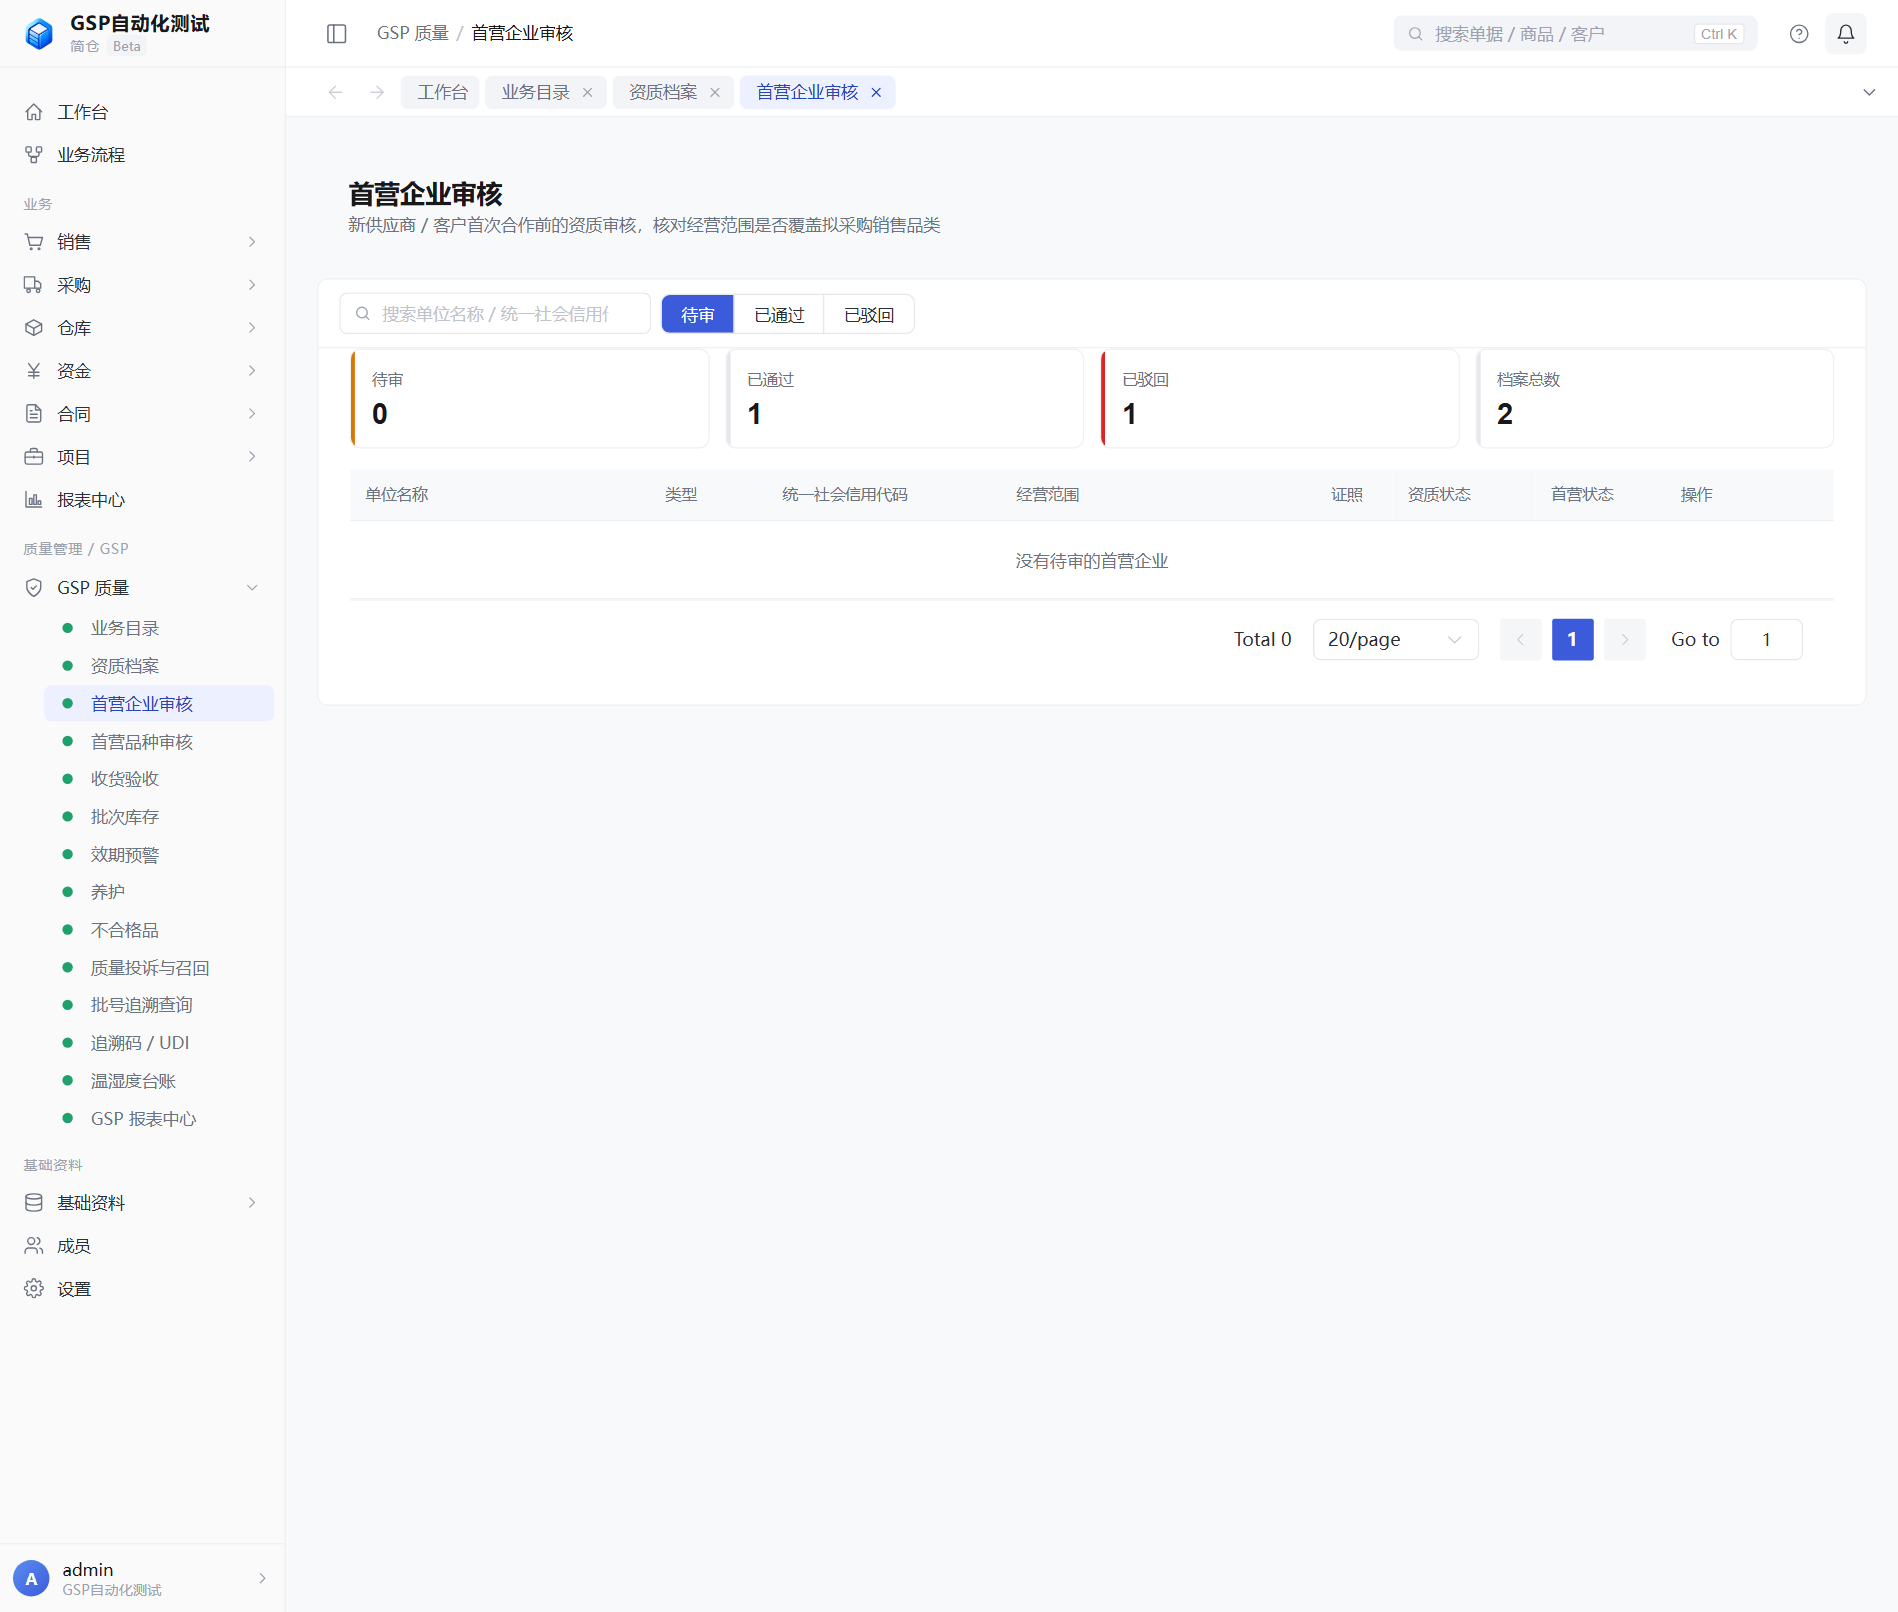Open the notifications bell
This screenshot has width=1898, height=1612.
point(1845,34)
